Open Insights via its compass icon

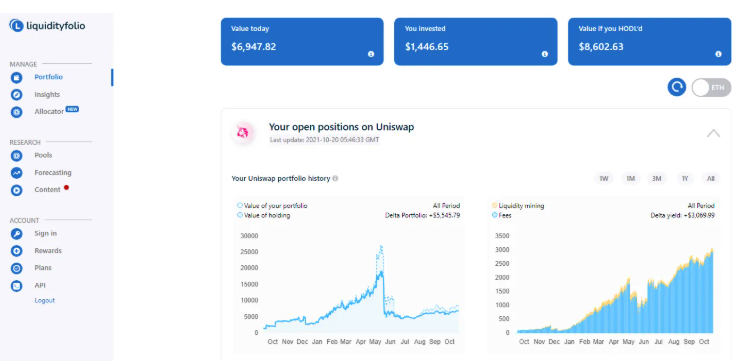click(x=16, y=95)
